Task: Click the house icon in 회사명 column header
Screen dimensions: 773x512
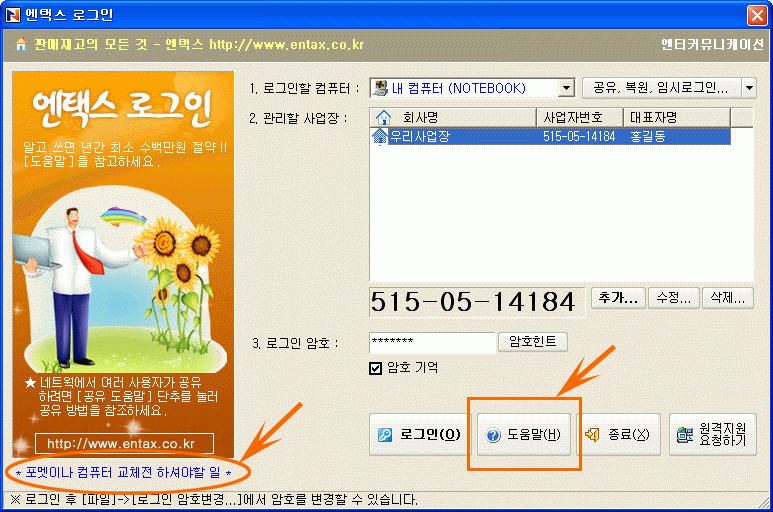Action: point(383,118)
